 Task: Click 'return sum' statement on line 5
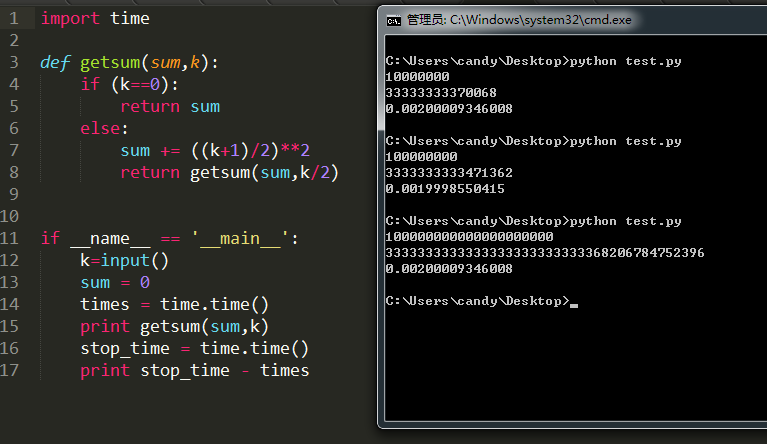[170, 107]
